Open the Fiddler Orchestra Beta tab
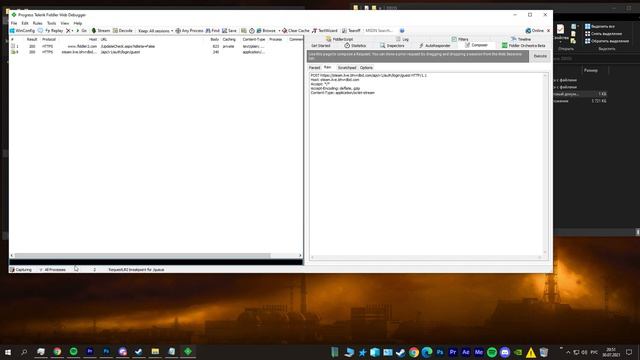This screenshot has height=360, width=640. [524, 46]
